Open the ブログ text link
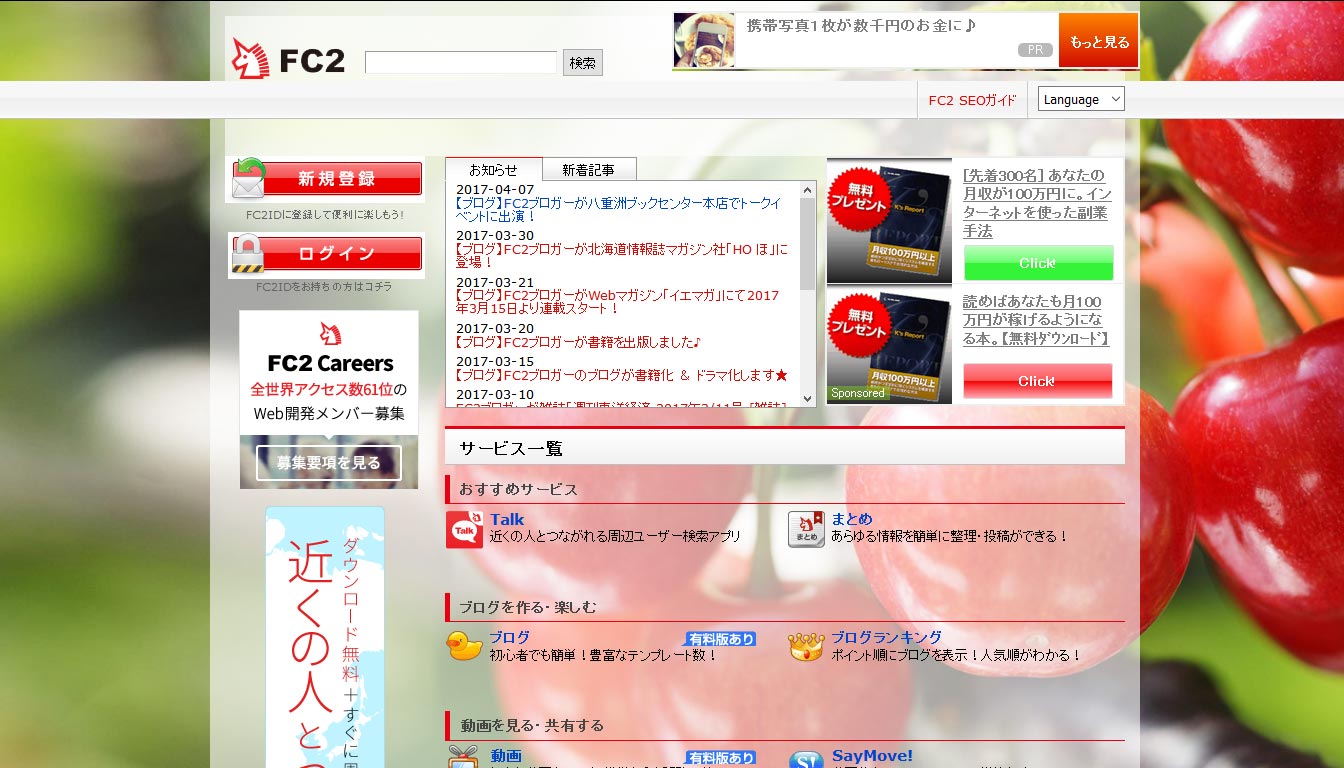 510,637
